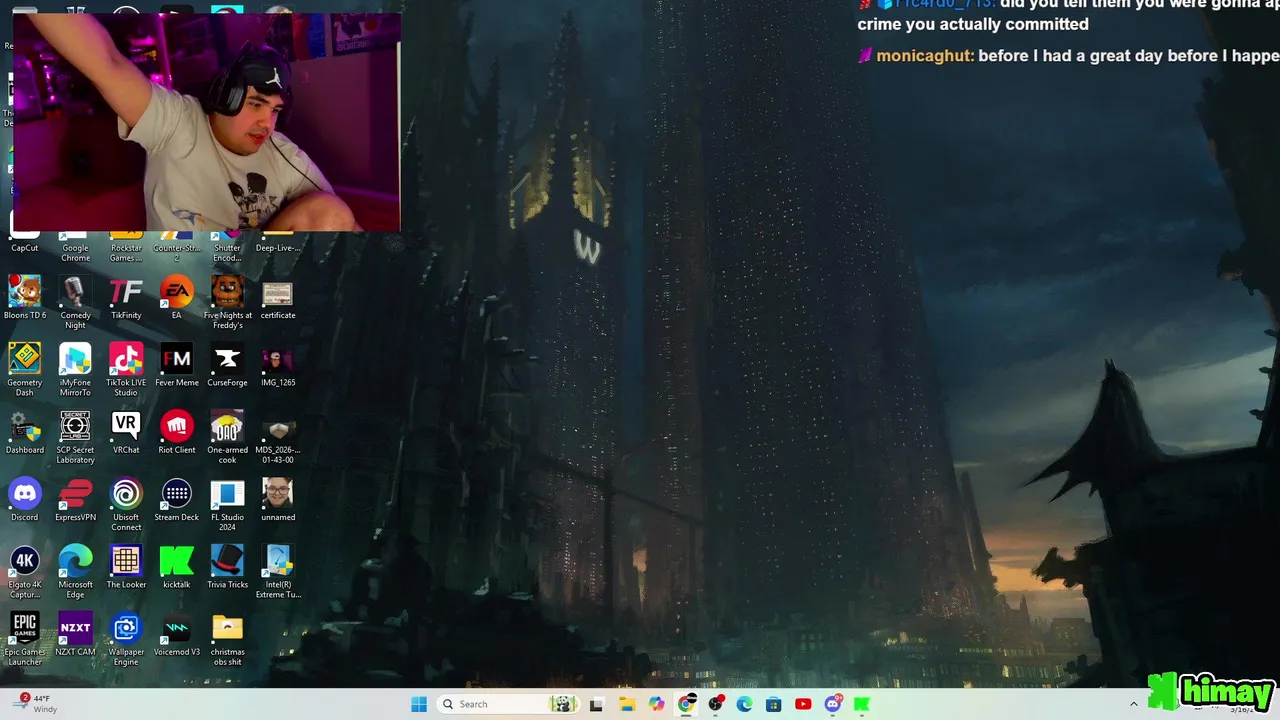Open Voicemod V3 shortcut
Image resolution: width=1280 pixels, height=720 pixels.
point(177,634)
